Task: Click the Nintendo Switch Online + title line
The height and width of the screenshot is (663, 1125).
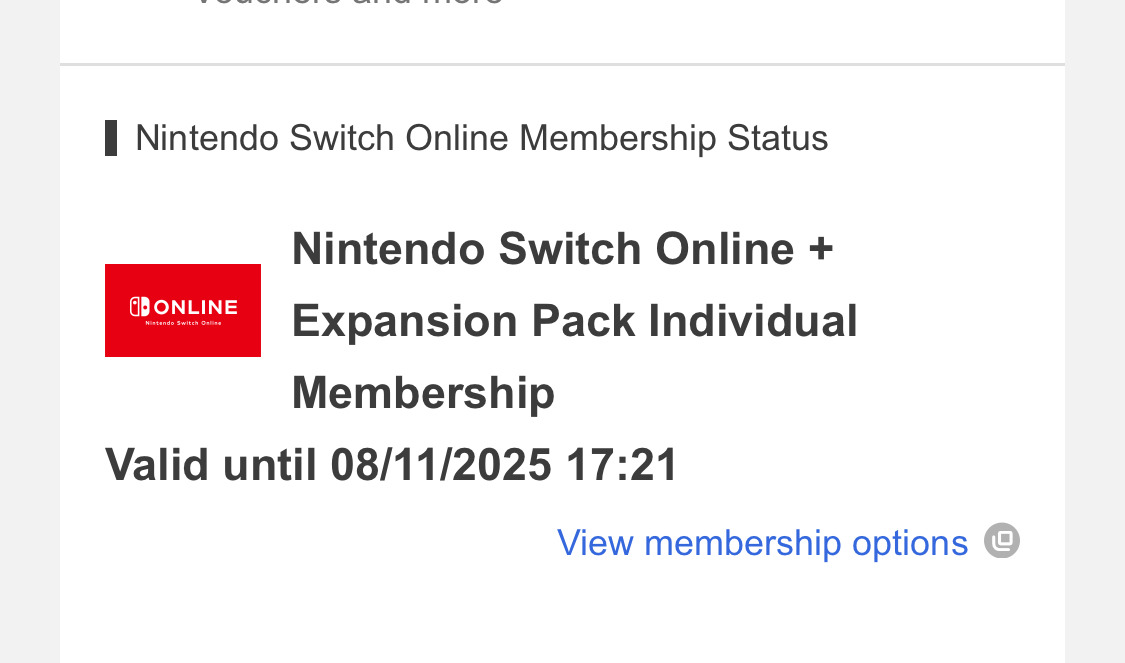Action: coord(561,249)
